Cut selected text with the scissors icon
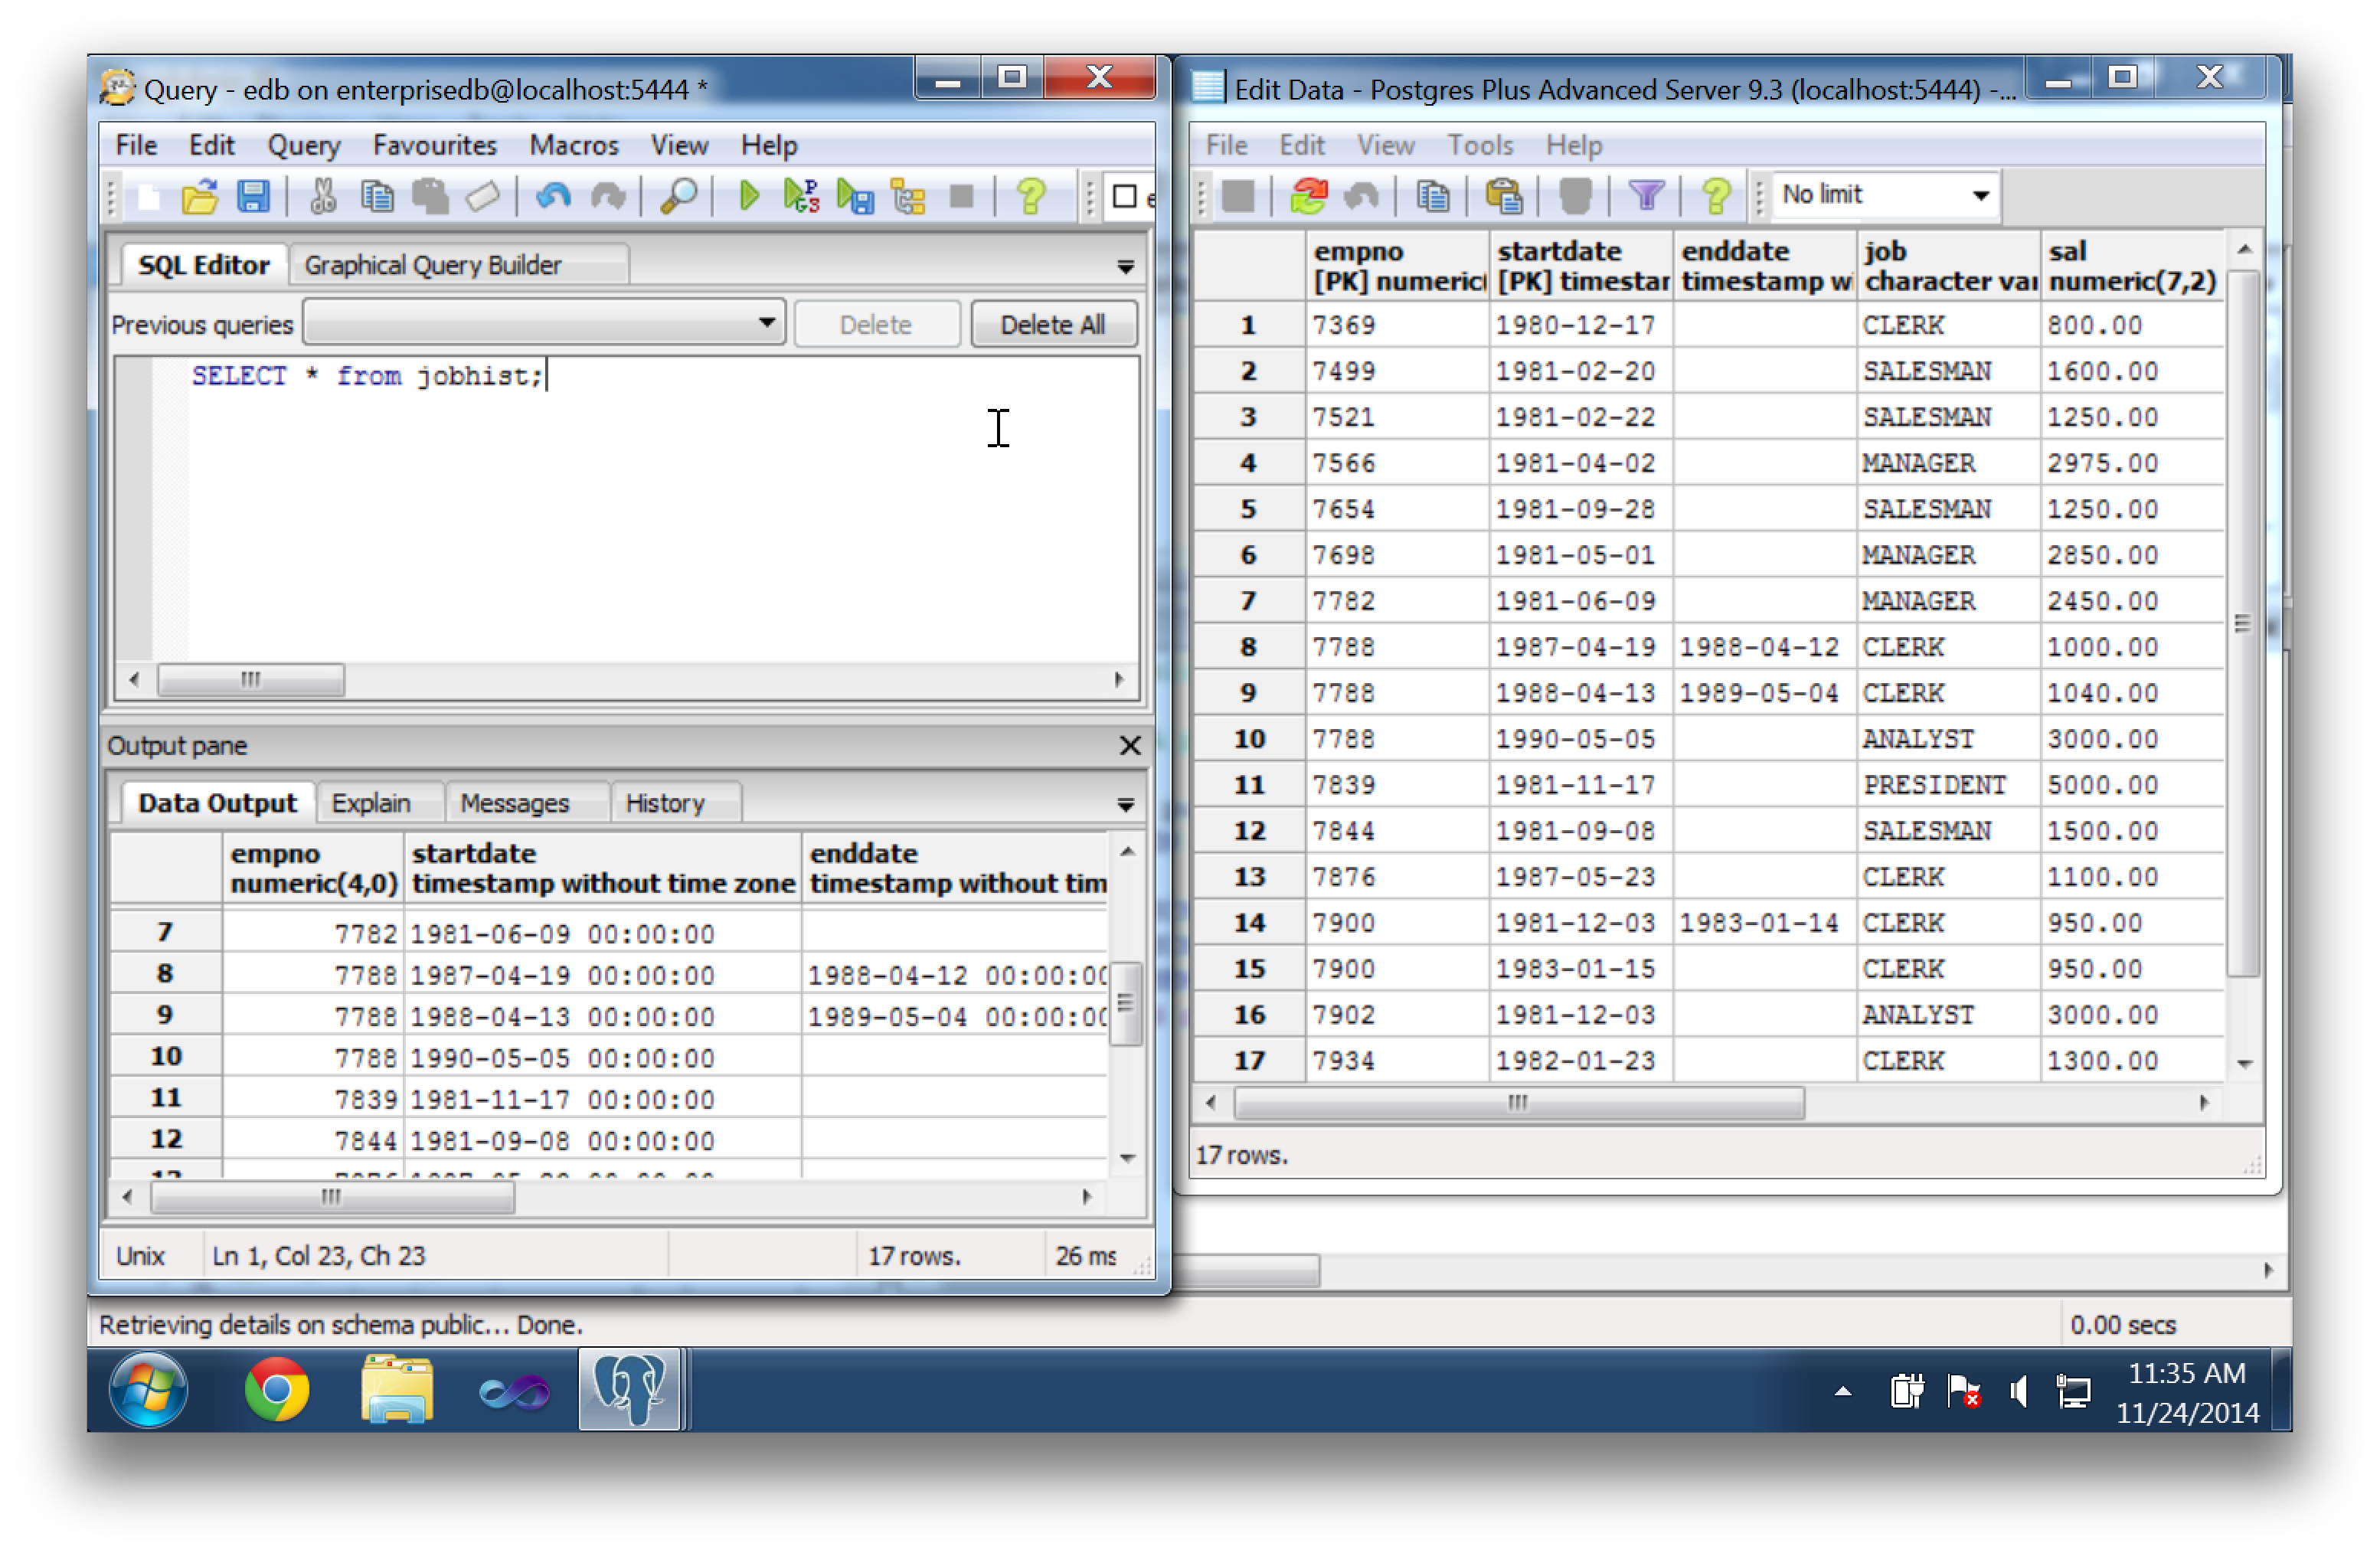 pos(323,196)
